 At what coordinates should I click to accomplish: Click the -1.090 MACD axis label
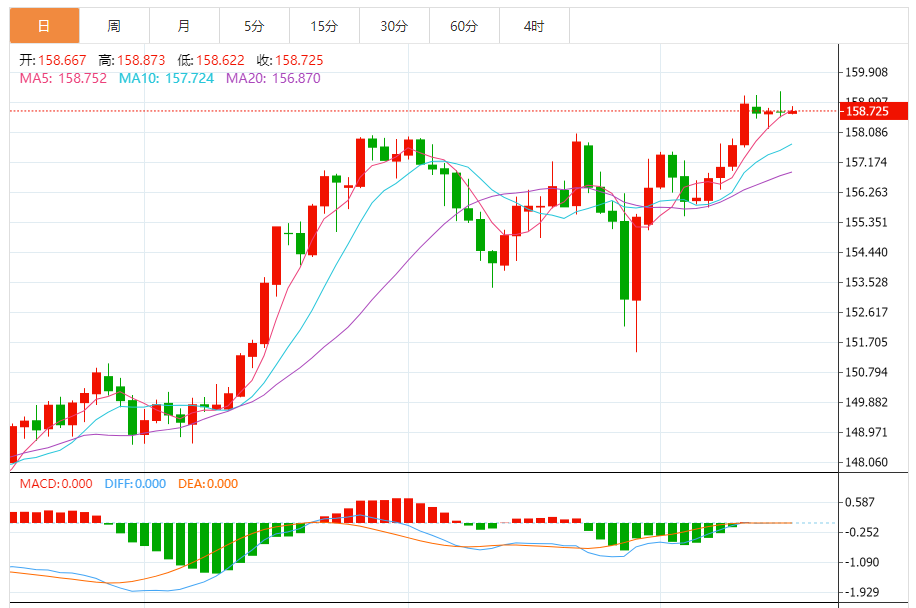(860, 562)
